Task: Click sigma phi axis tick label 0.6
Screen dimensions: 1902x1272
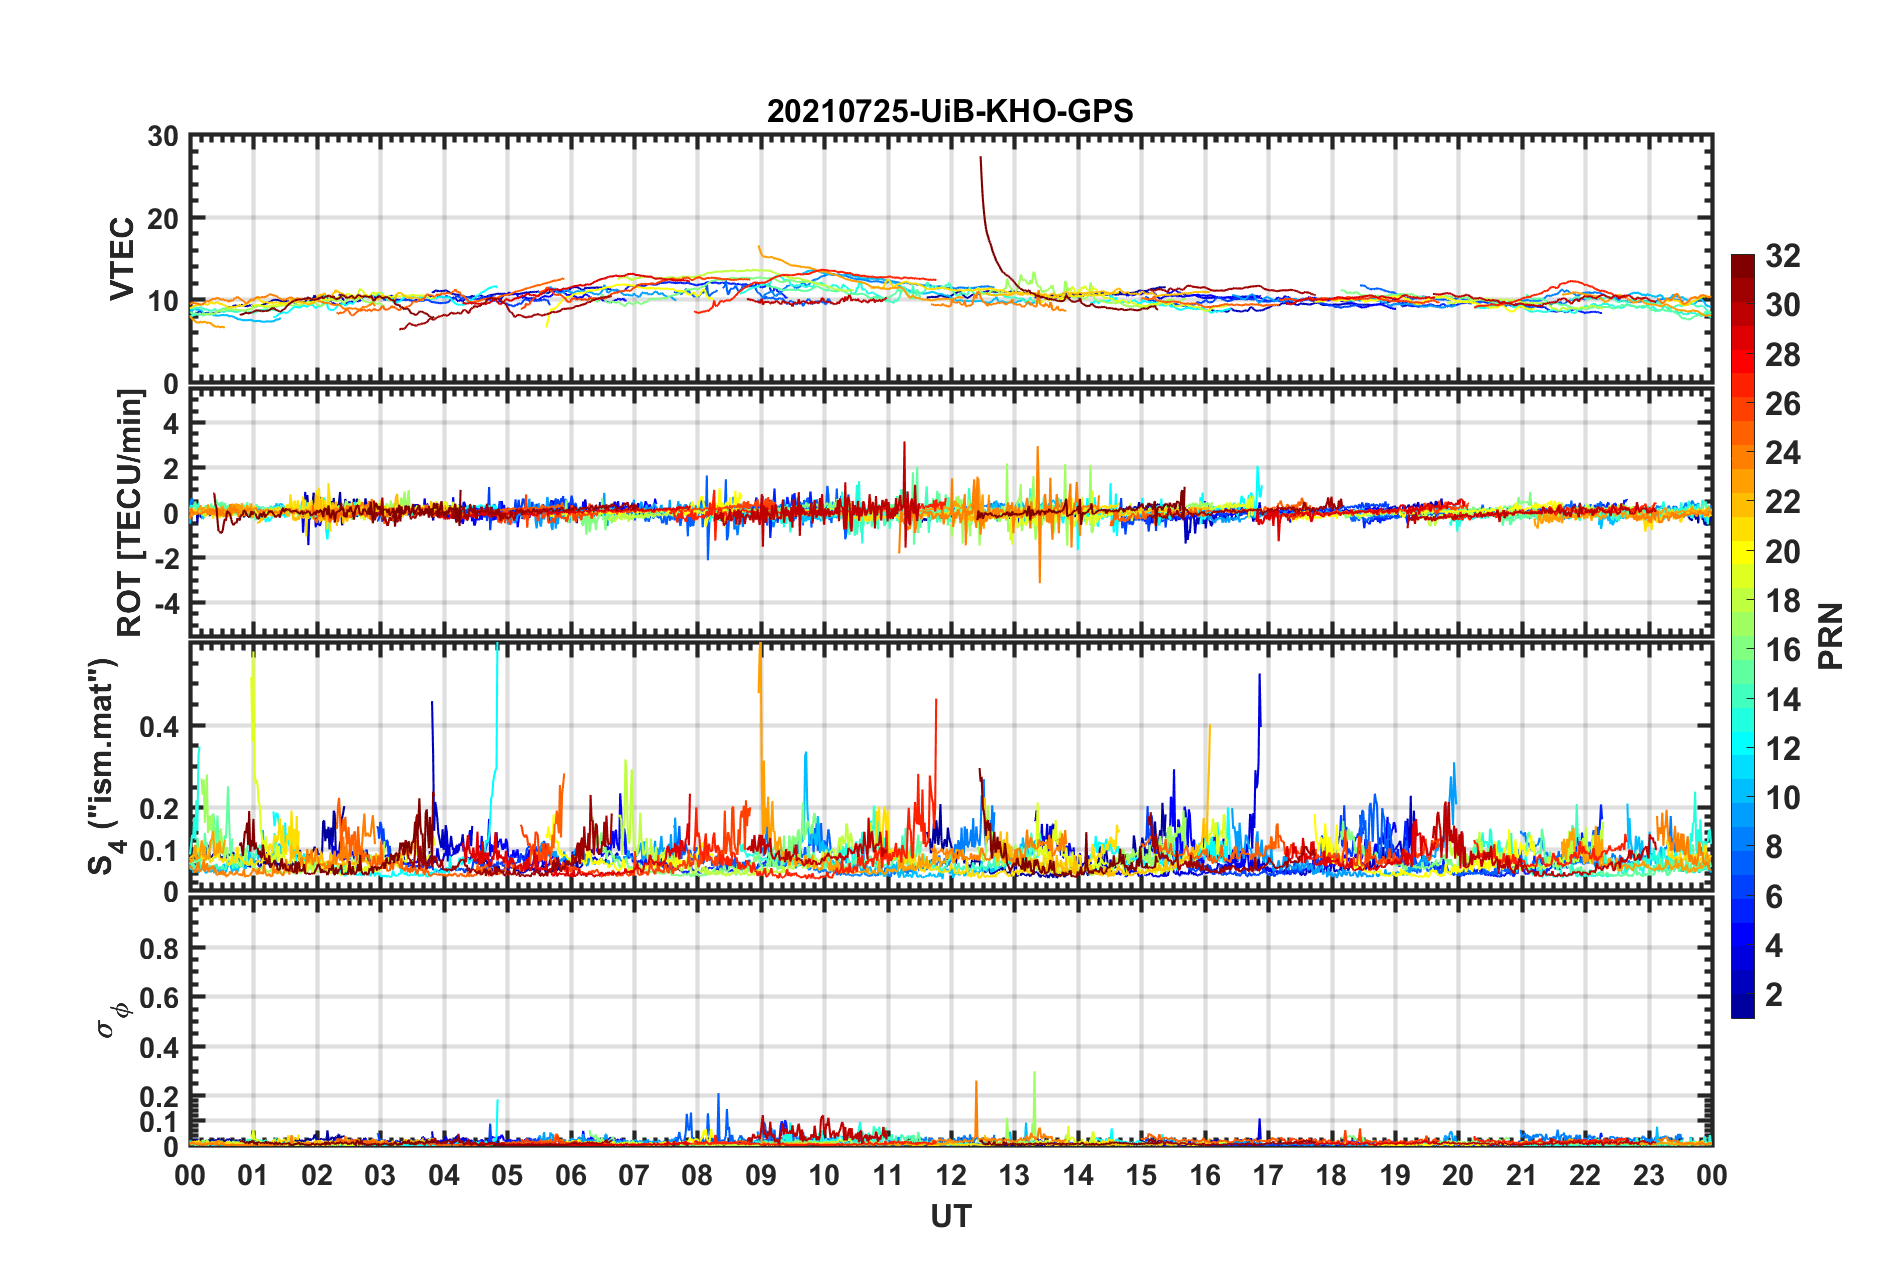Action: coord(160,998)
